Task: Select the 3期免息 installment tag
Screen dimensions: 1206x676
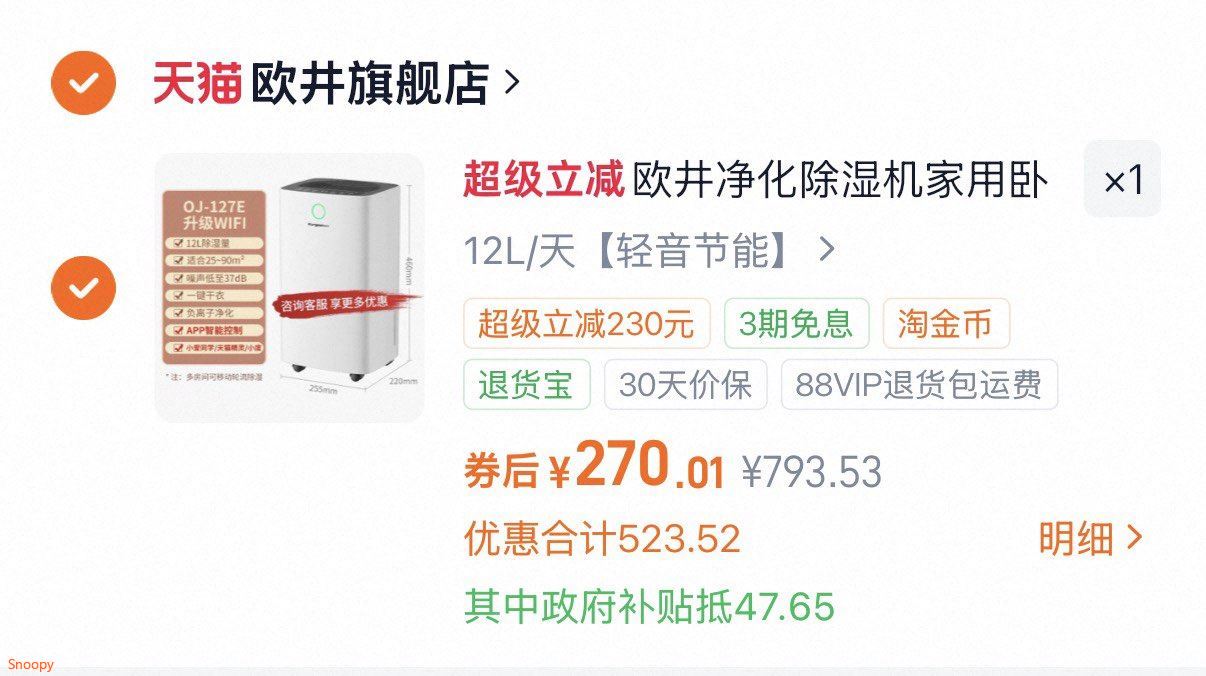Action: (796, 324)
